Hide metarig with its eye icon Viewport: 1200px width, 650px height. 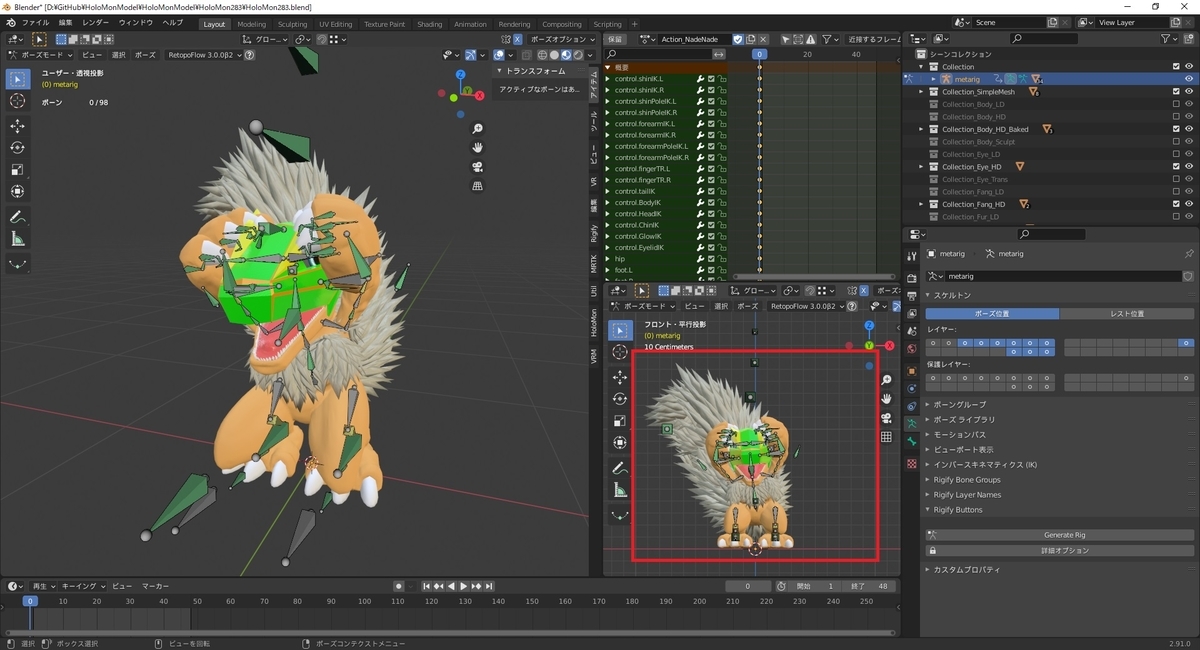pos(1189,79)
